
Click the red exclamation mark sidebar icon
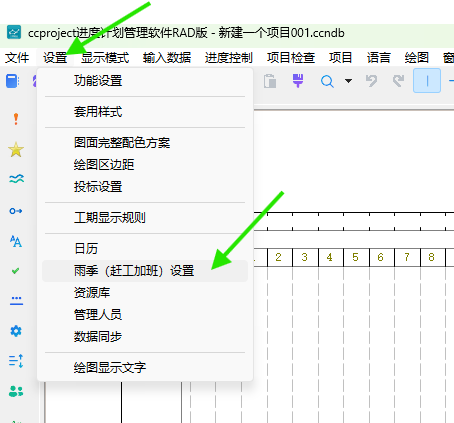(x=16, y=119)
